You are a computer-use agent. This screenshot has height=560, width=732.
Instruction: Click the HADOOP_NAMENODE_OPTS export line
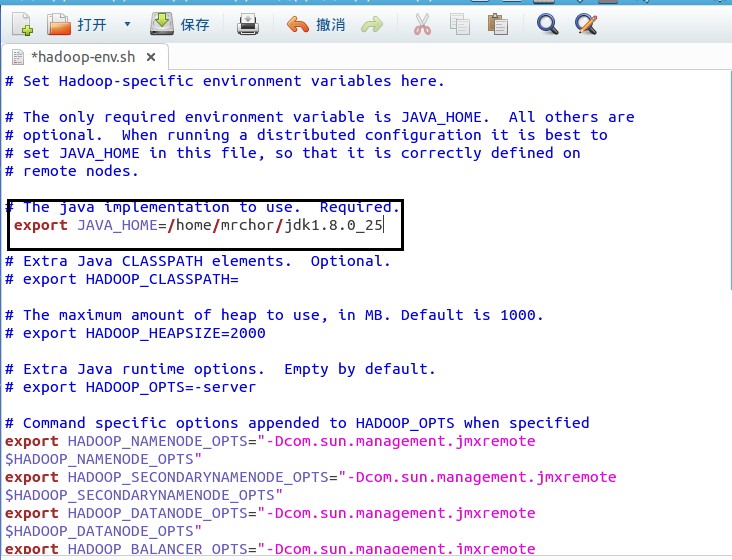pyautogui.click(x=270, y=441)
